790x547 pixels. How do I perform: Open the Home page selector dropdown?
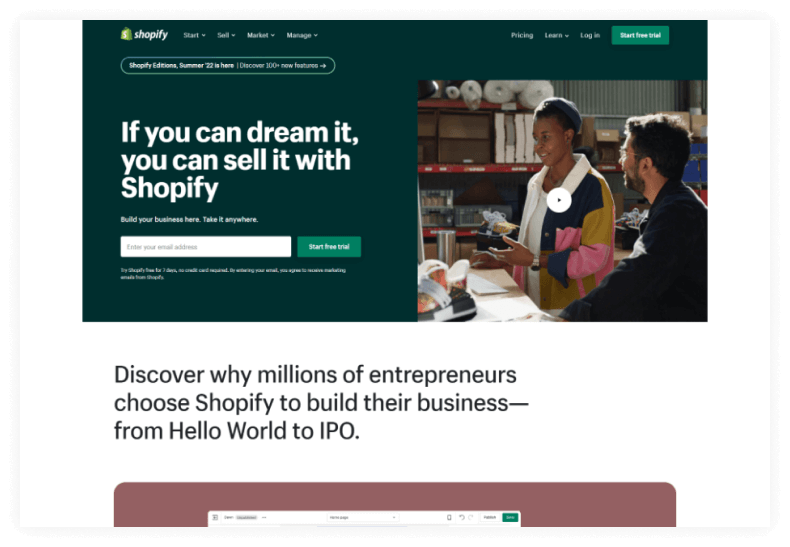[x=363, y=517]
